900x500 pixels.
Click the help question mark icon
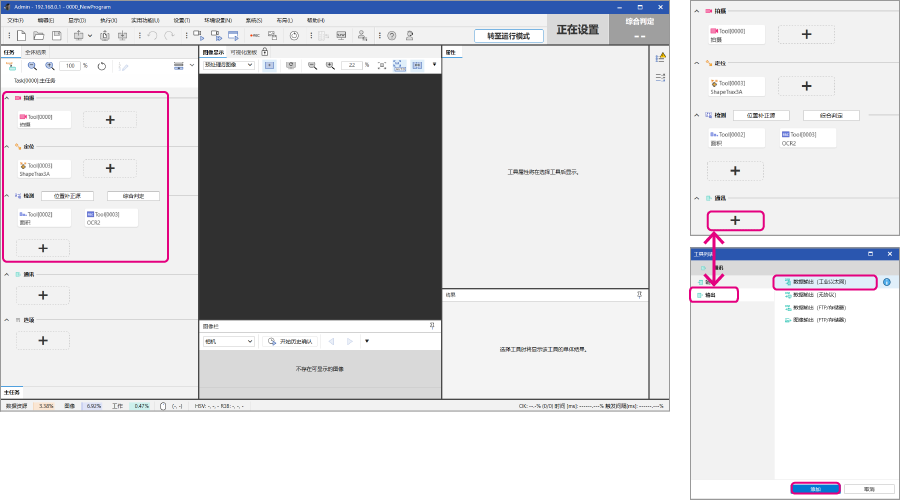(x=391, y=35)
